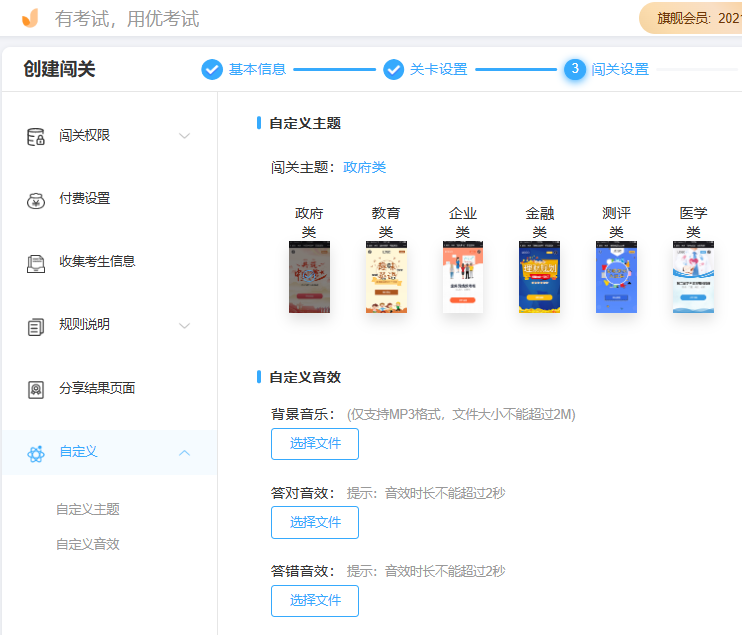
Task: Click the 基本信息 step checkmark icon
Action: click(x=212, y=70)
